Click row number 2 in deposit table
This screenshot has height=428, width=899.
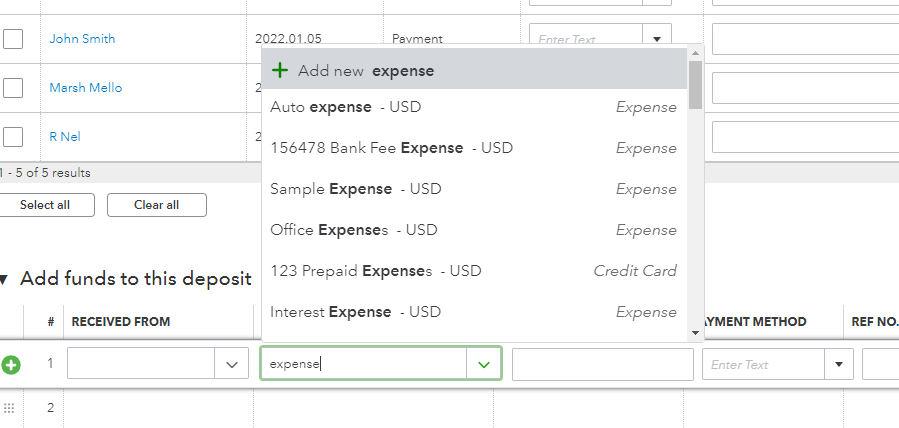click(x=50, y=407)
